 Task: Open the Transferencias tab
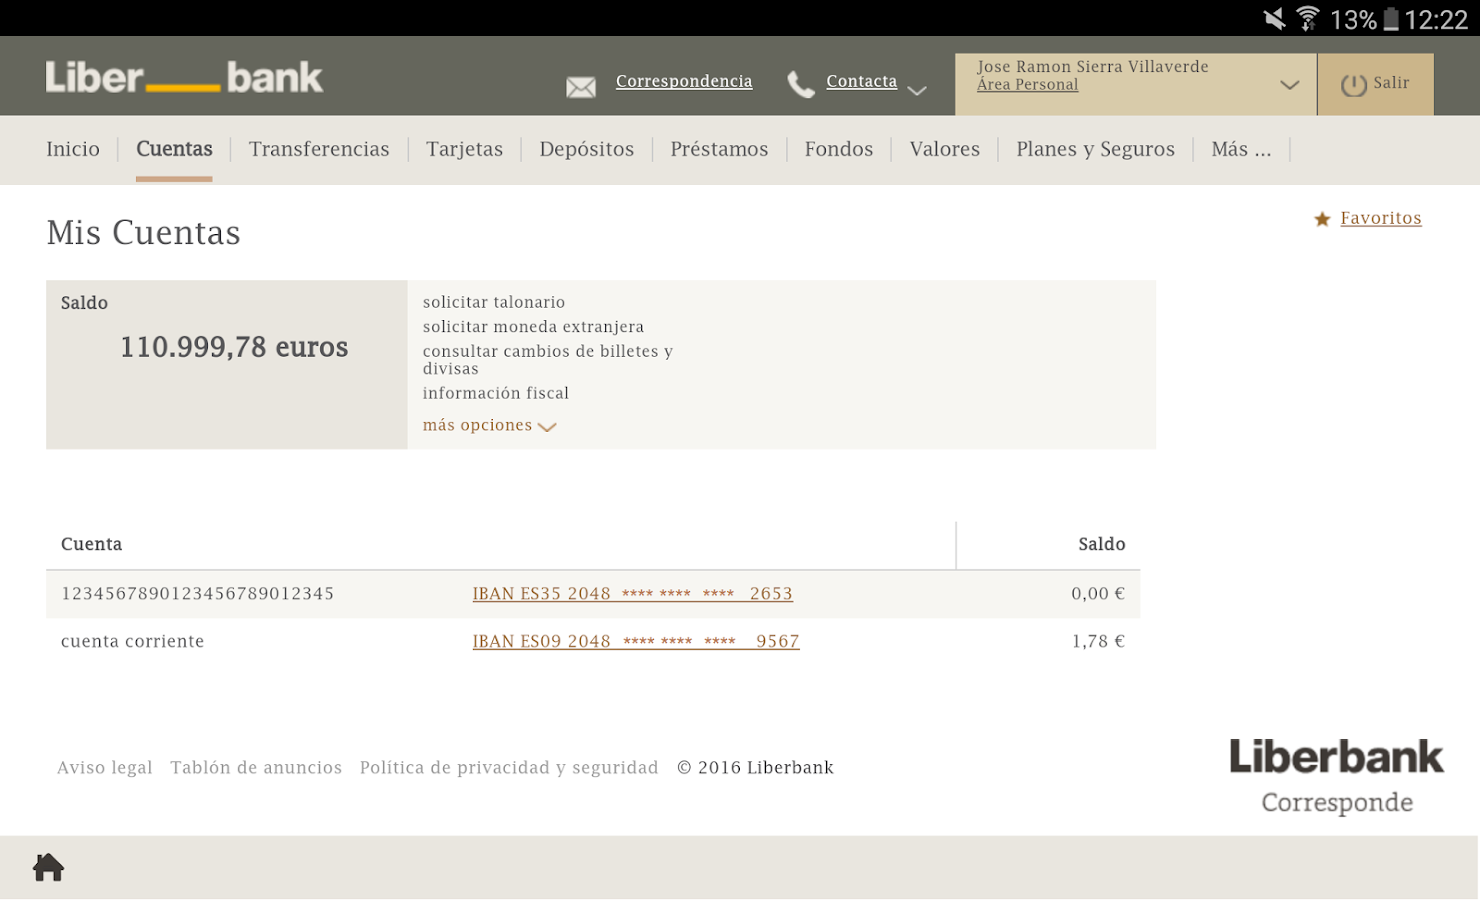tap(319, 149)
